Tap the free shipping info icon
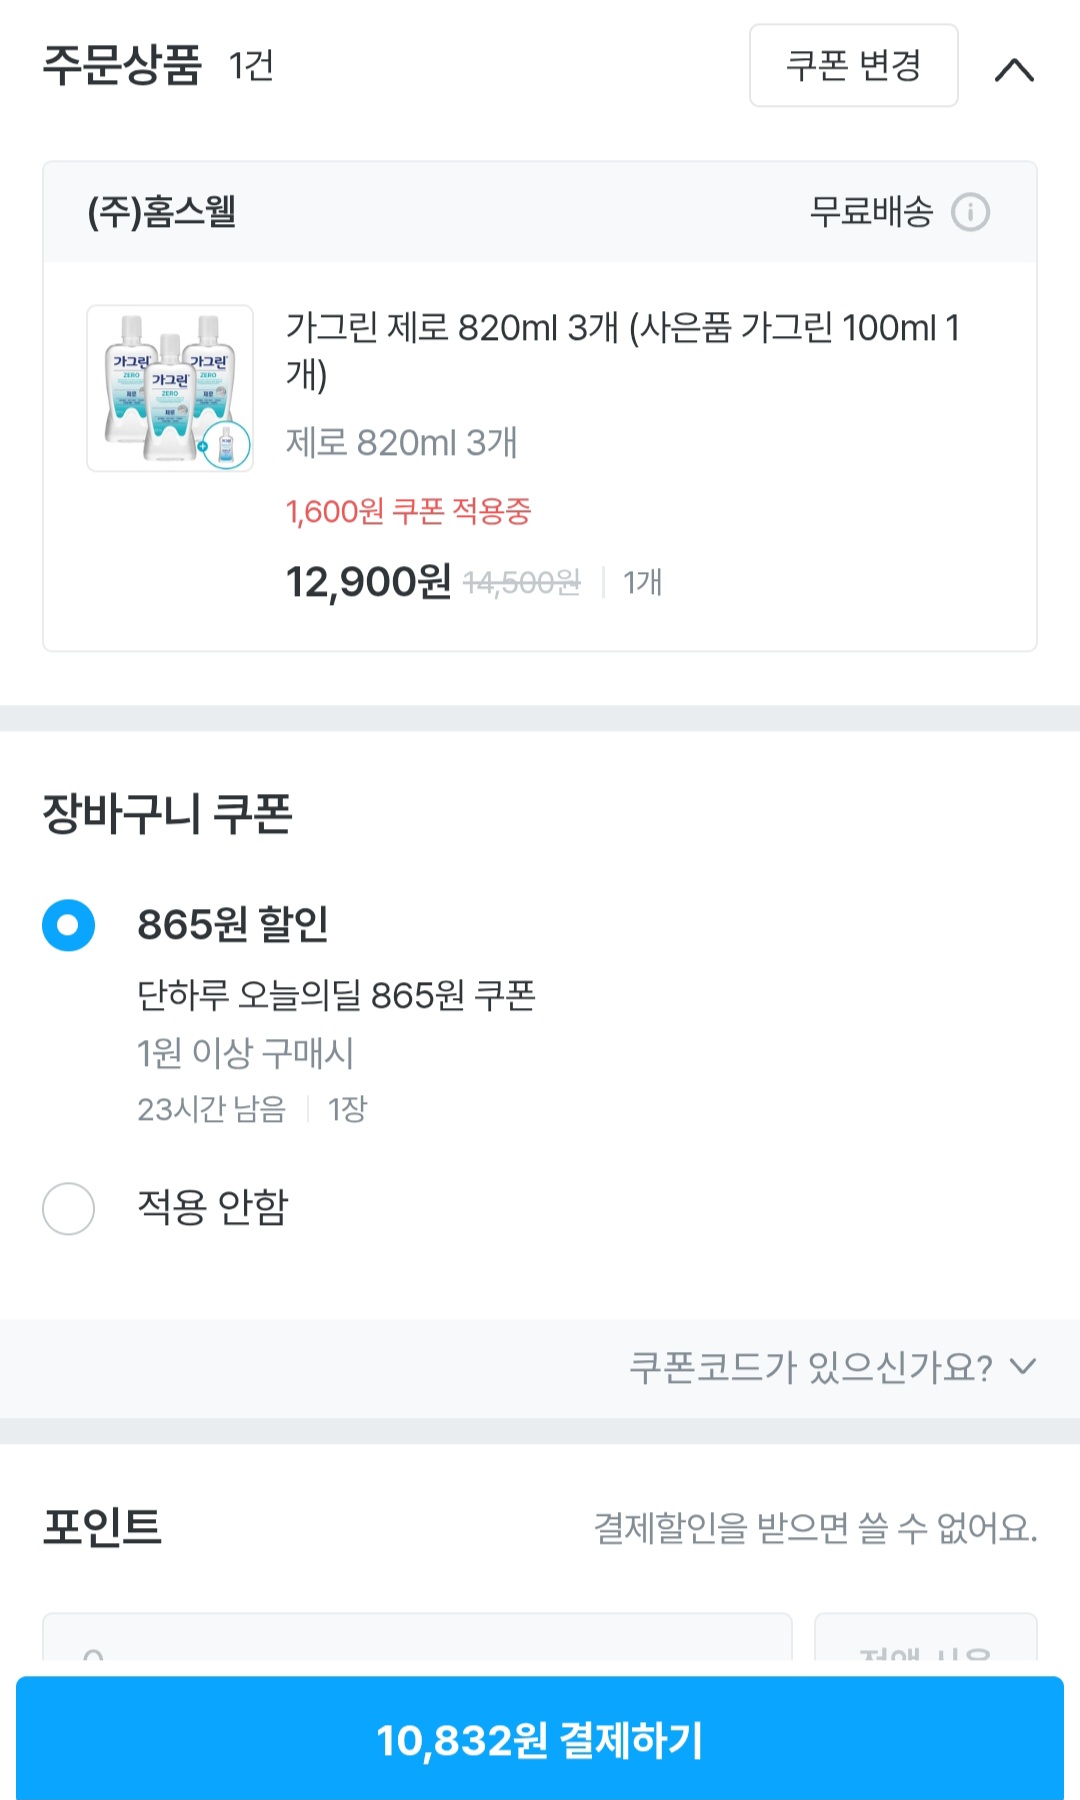Image resolution: width=1080 pixels, height=1800 pixels. (x=970, y=212)
